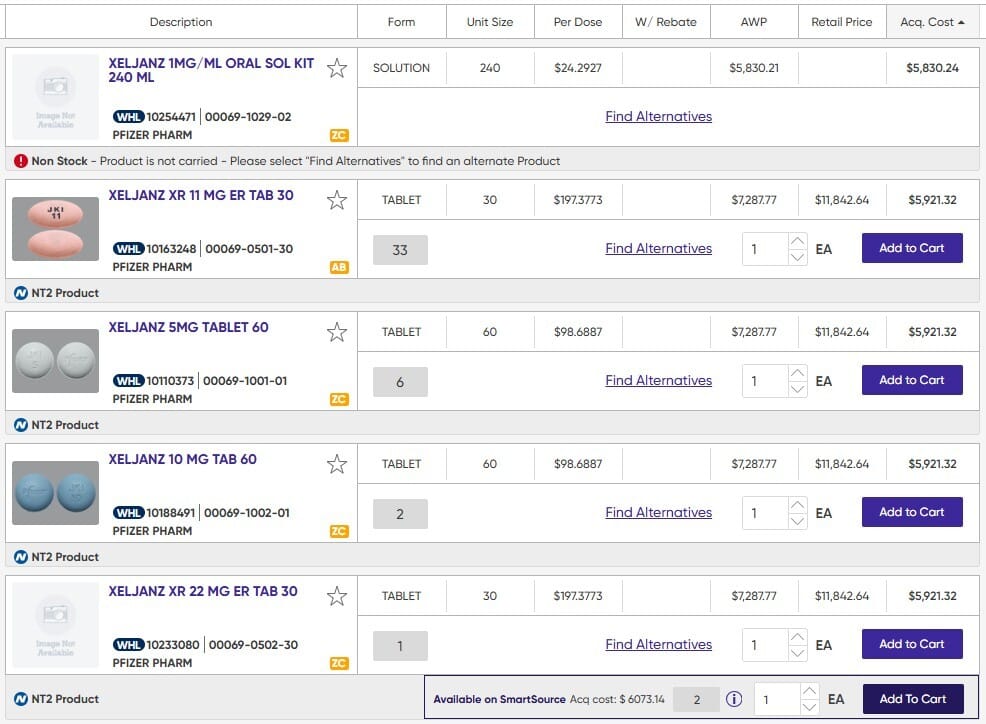Image resolution: width=986 pixels, height=724 pixels.
Task: Open XELJANZ XR 11 MG ER TAB 30 link
Action: point(201,196)
